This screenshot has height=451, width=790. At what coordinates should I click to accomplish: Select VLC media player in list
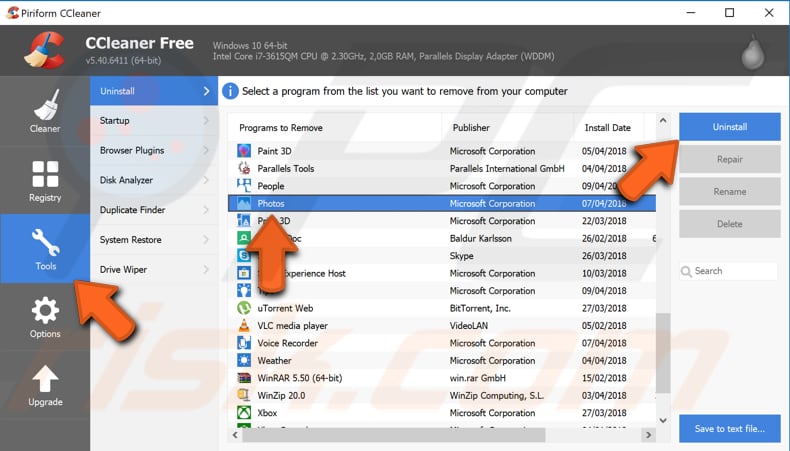[442, 326]
